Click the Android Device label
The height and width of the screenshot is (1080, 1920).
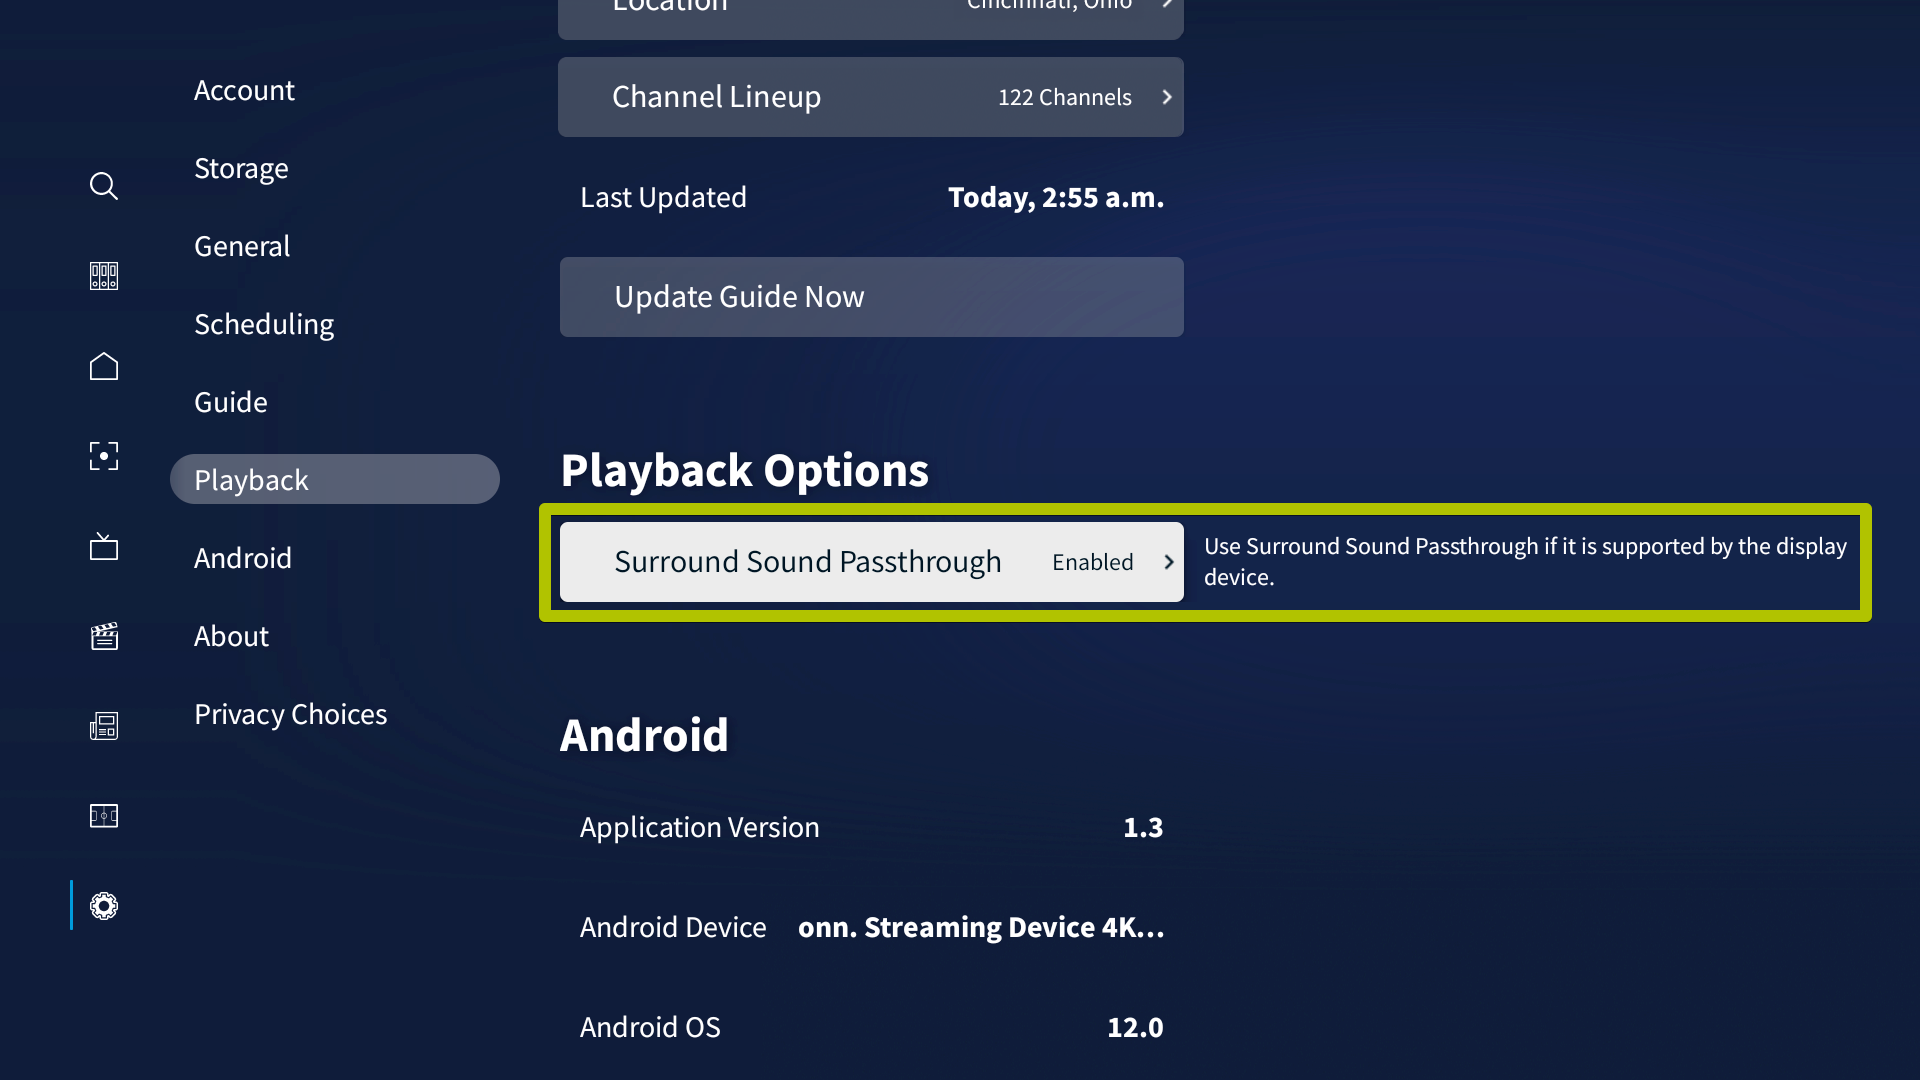[673, 927]
